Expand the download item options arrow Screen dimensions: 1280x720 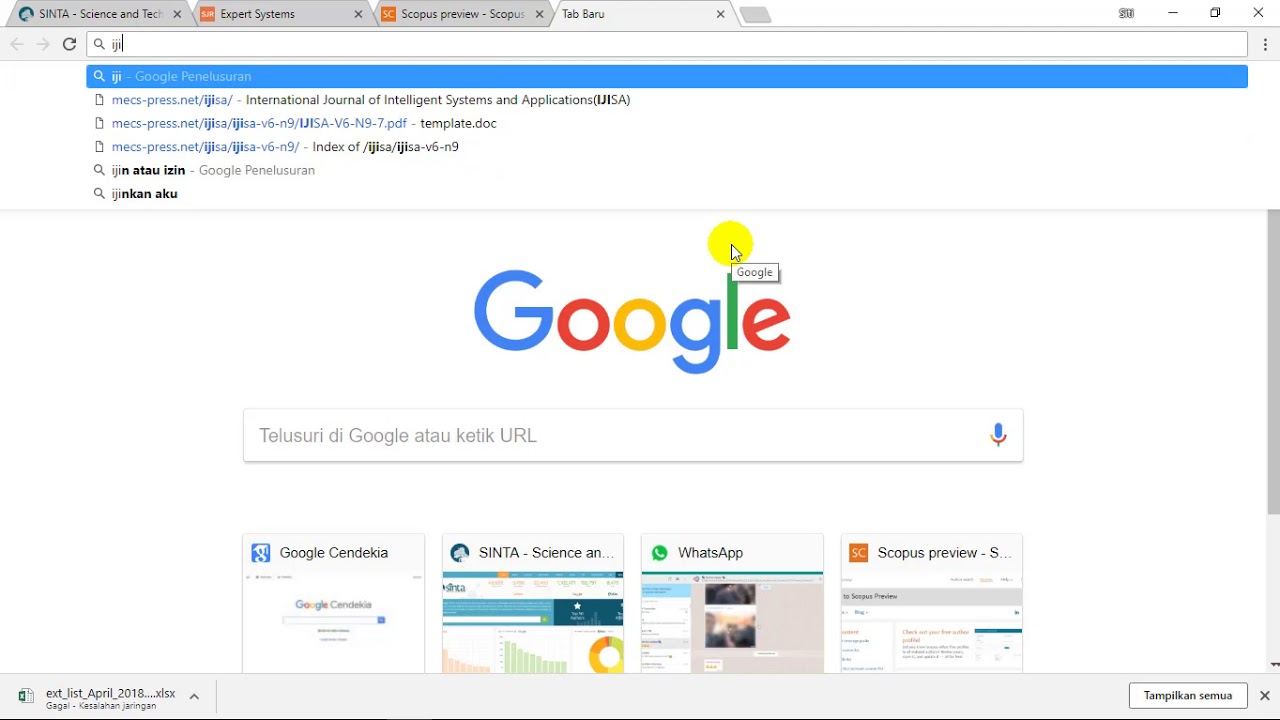click(194, 696)
